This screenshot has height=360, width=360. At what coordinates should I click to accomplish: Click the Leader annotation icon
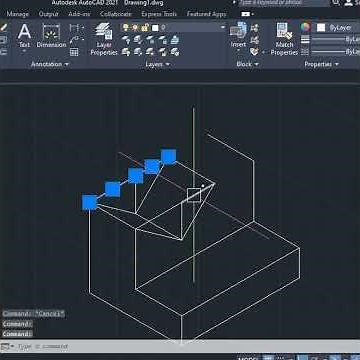(x=74, y=40)
